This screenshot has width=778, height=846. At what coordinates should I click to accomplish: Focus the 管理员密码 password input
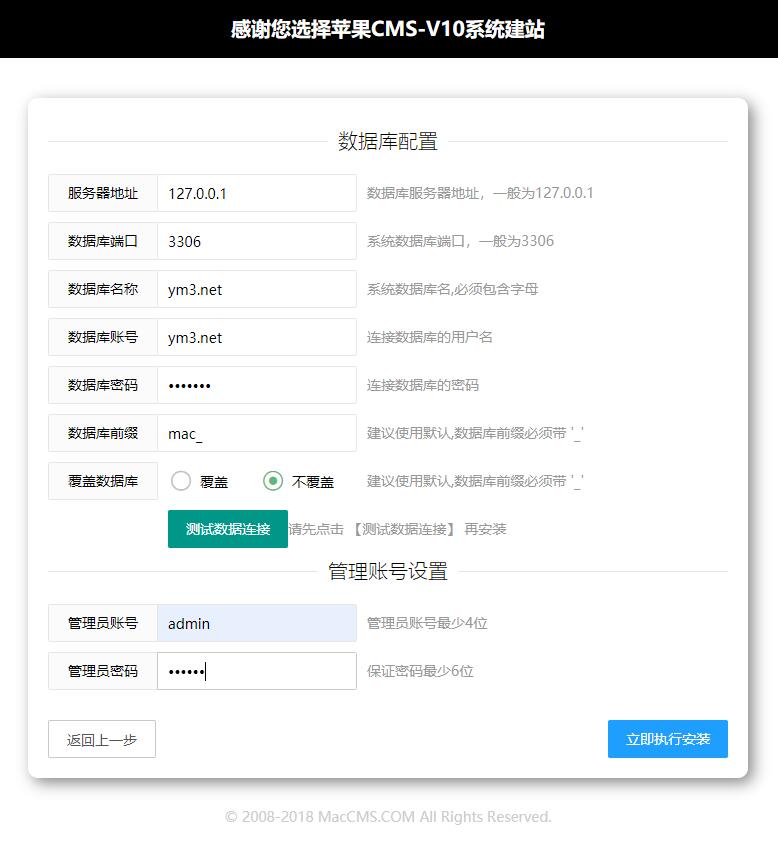(x=256, y=671)
